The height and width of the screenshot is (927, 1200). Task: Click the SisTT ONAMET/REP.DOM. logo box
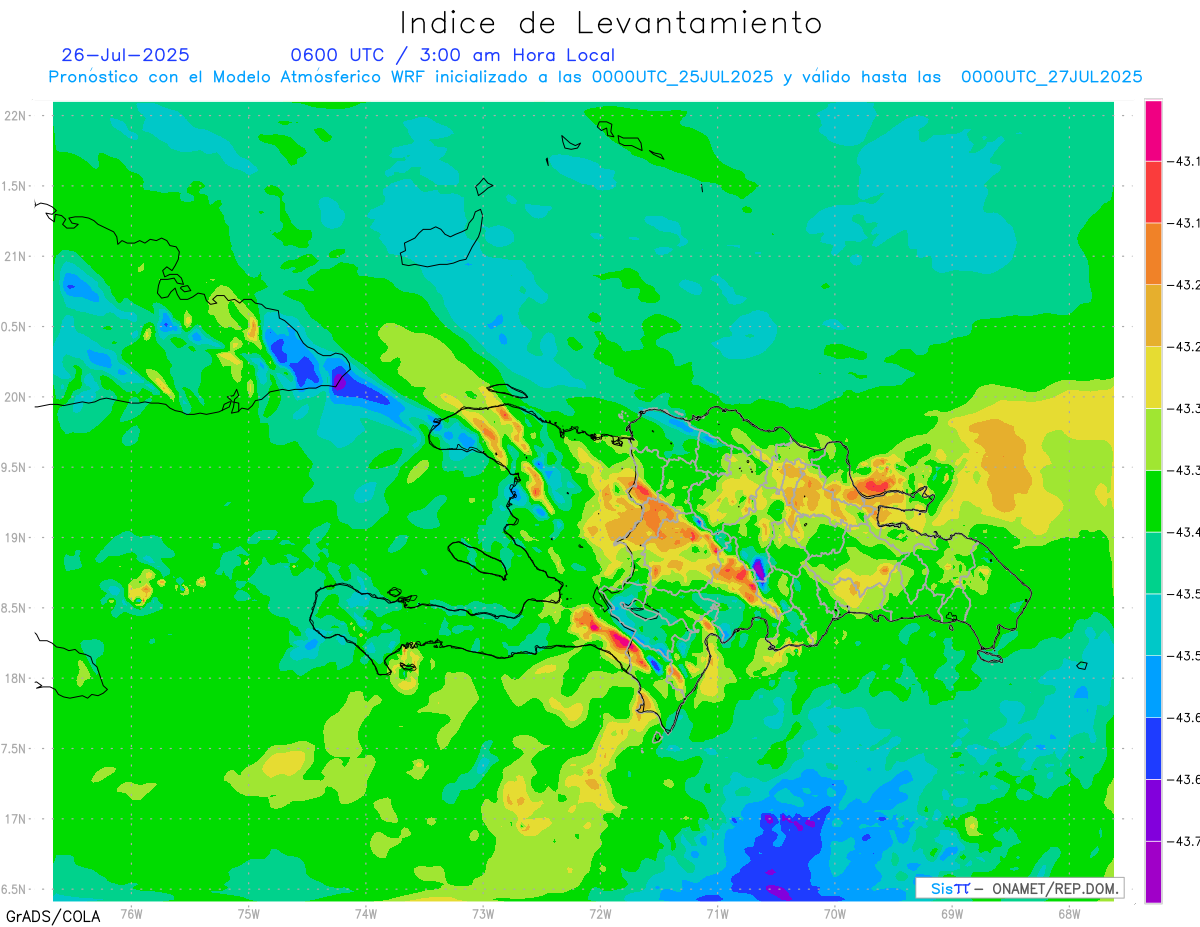point(1019,888)
